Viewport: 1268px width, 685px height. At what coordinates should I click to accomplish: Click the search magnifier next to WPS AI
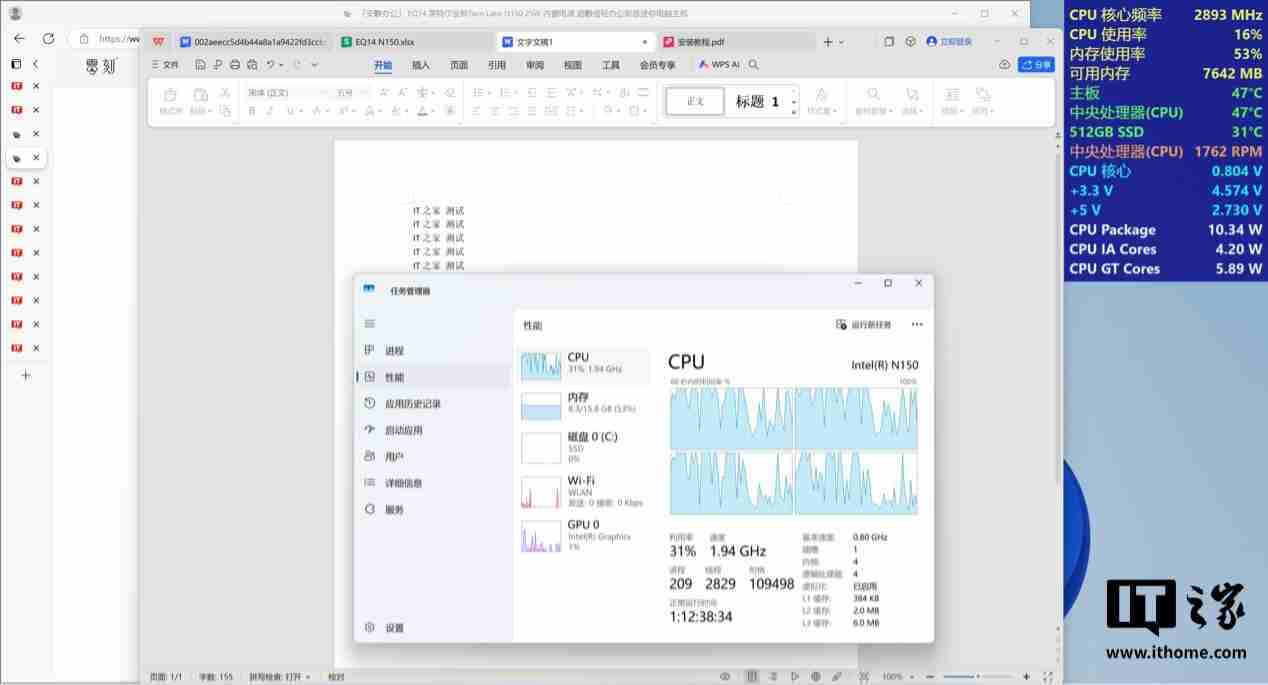tap(754, 64)
